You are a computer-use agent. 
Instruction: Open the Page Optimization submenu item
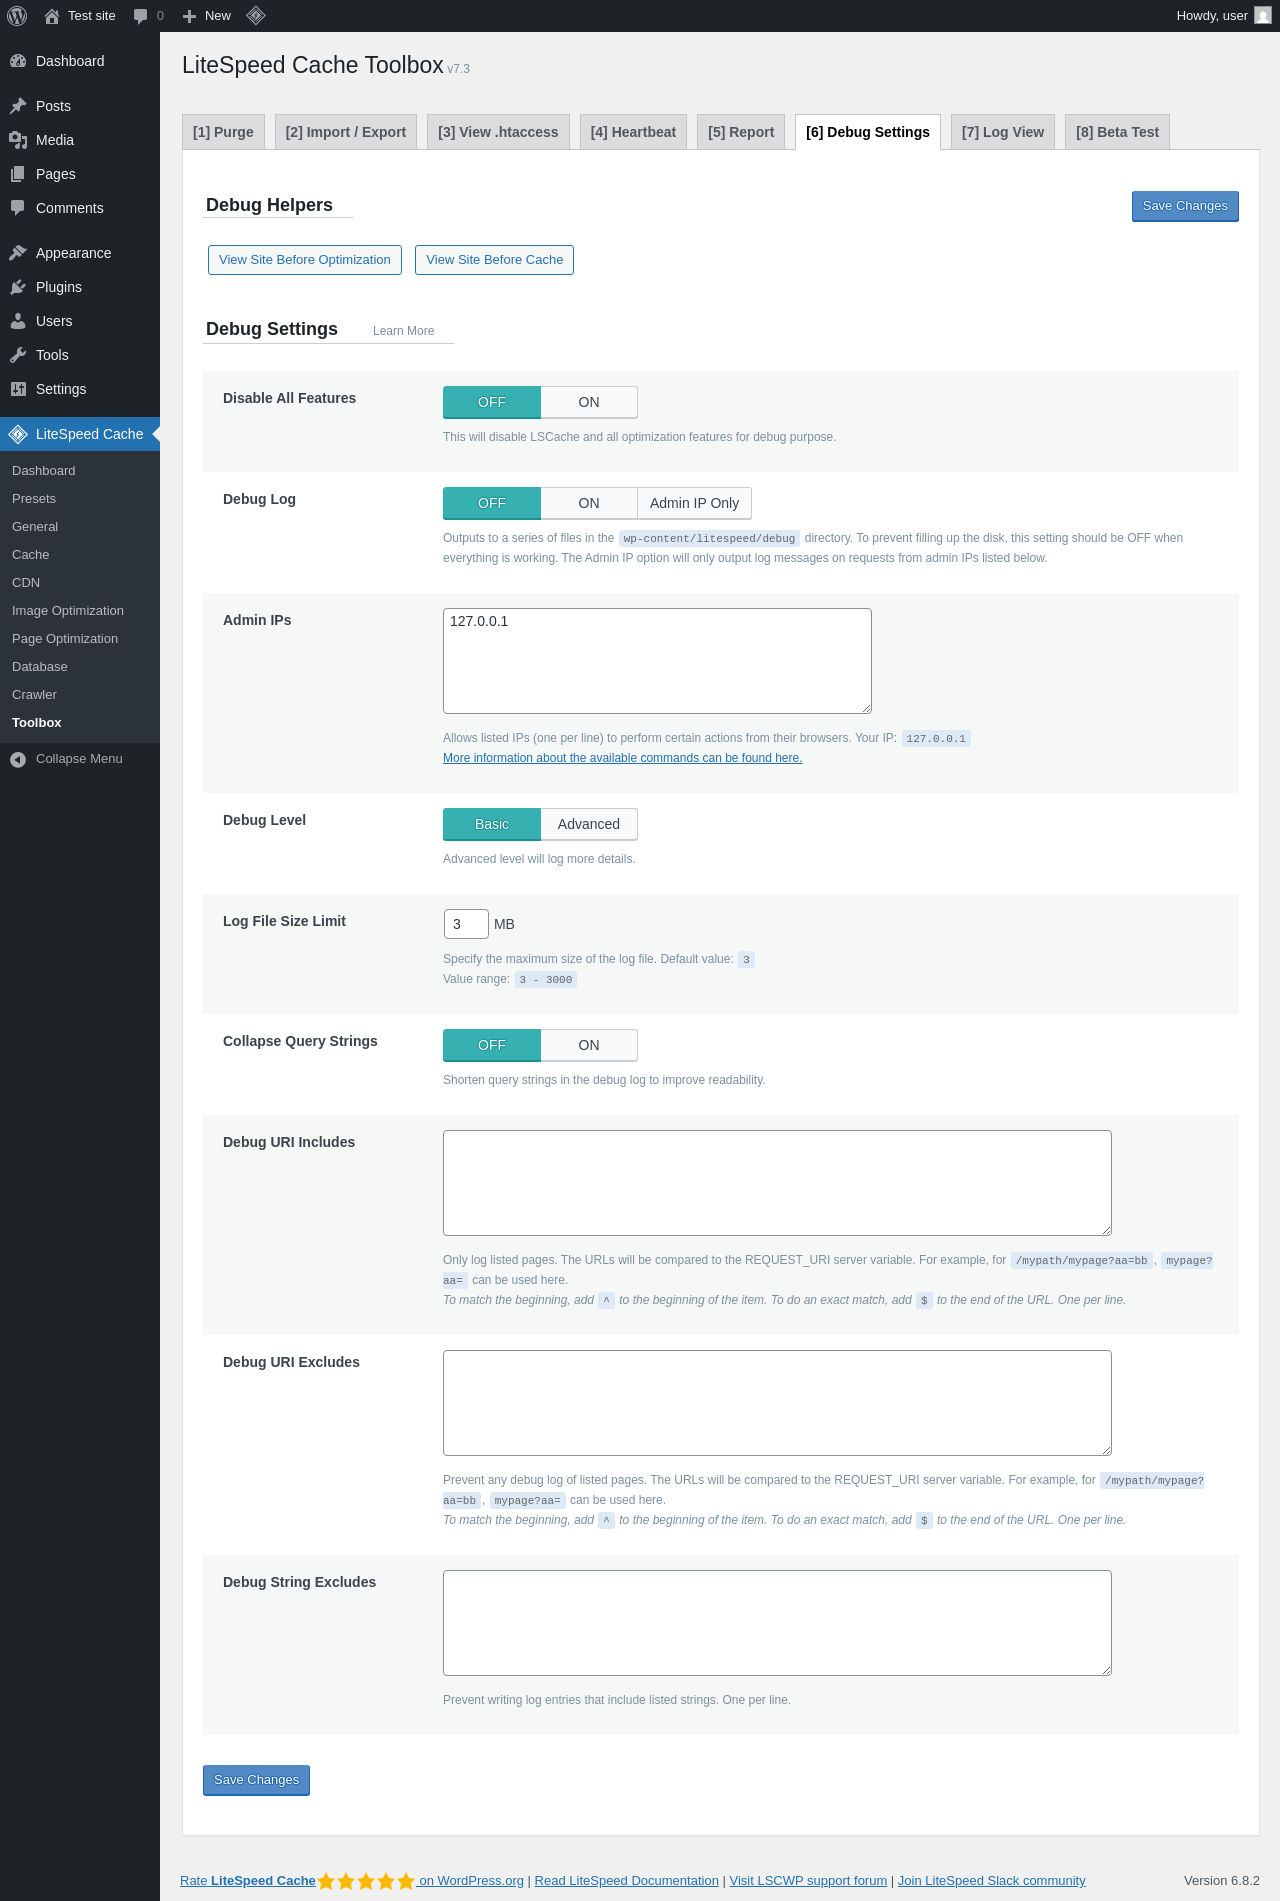click(80, 639)
